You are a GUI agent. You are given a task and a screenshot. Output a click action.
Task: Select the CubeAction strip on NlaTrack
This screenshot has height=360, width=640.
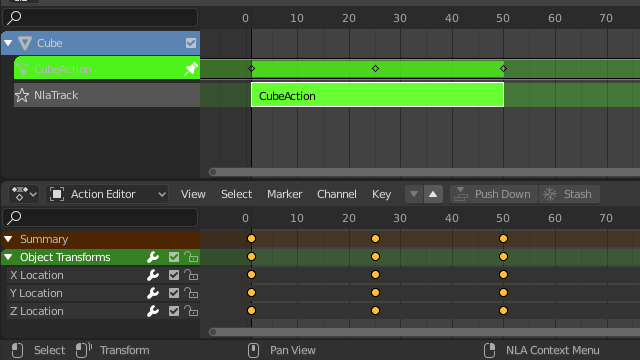point(378,95)
